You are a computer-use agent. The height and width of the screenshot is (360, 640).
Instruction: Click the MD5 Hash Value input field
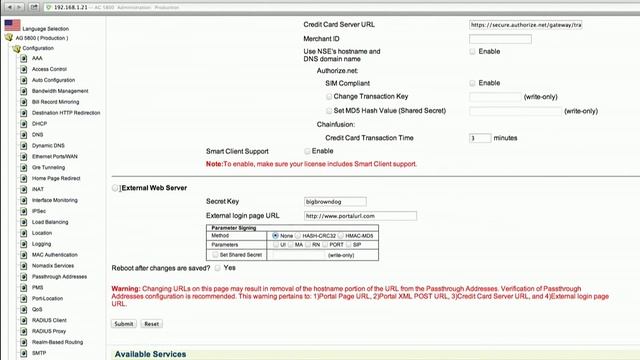(516, 111)
